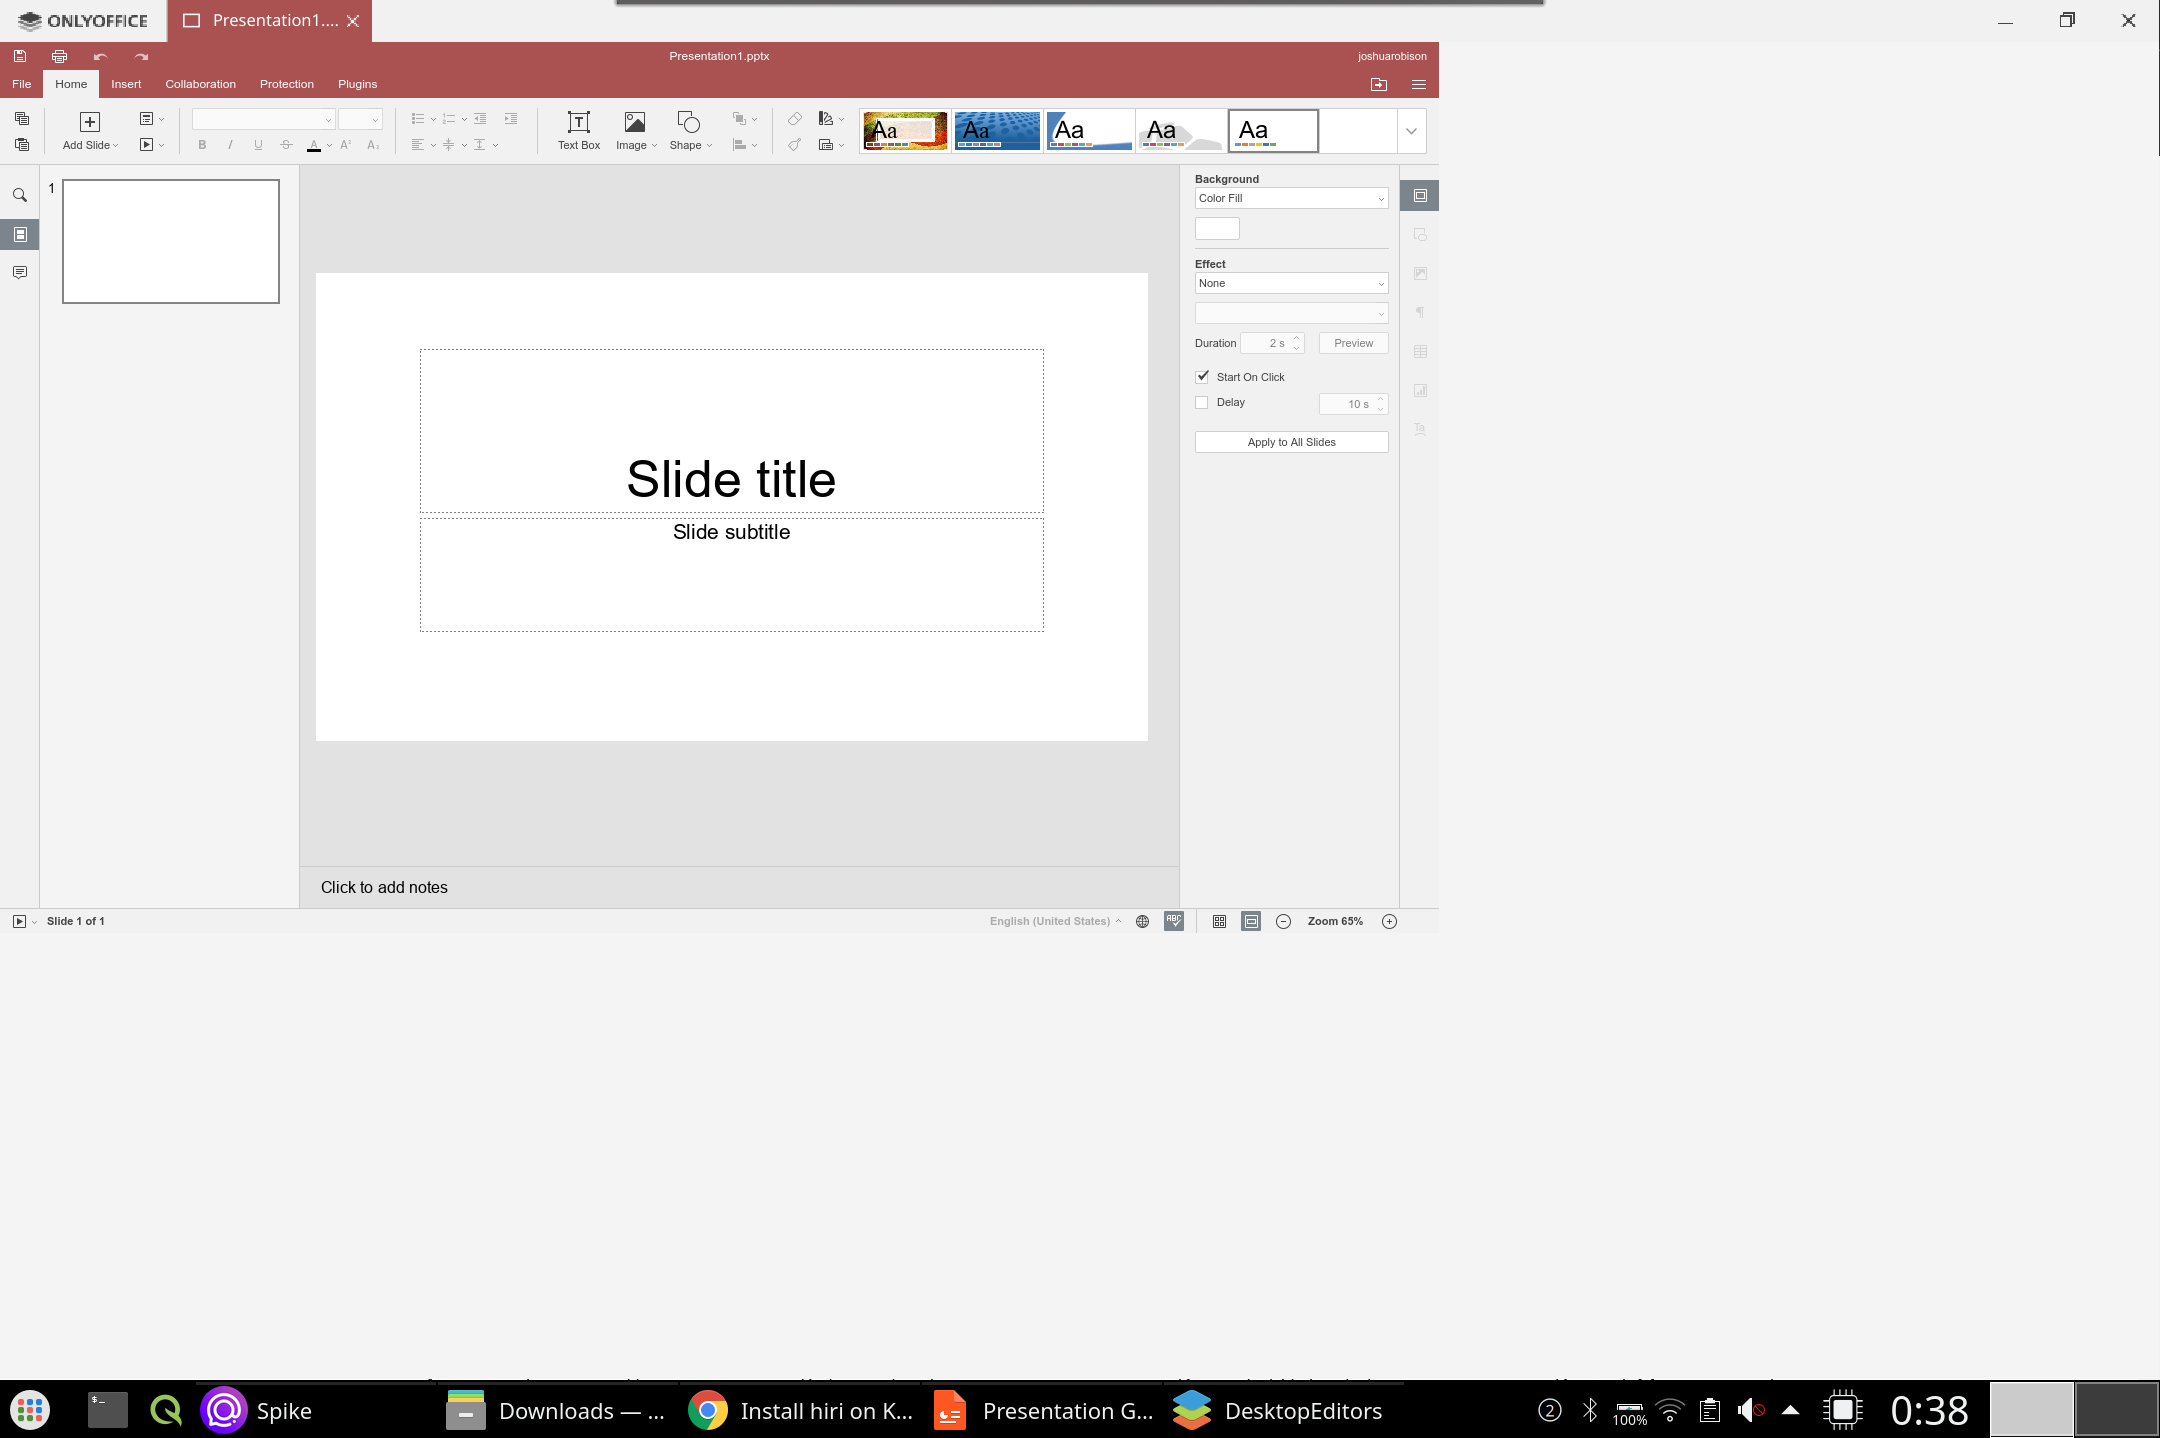Open the Image insert dropdown
This screenshot has height=1438, width=2160.
coord(636,131)
